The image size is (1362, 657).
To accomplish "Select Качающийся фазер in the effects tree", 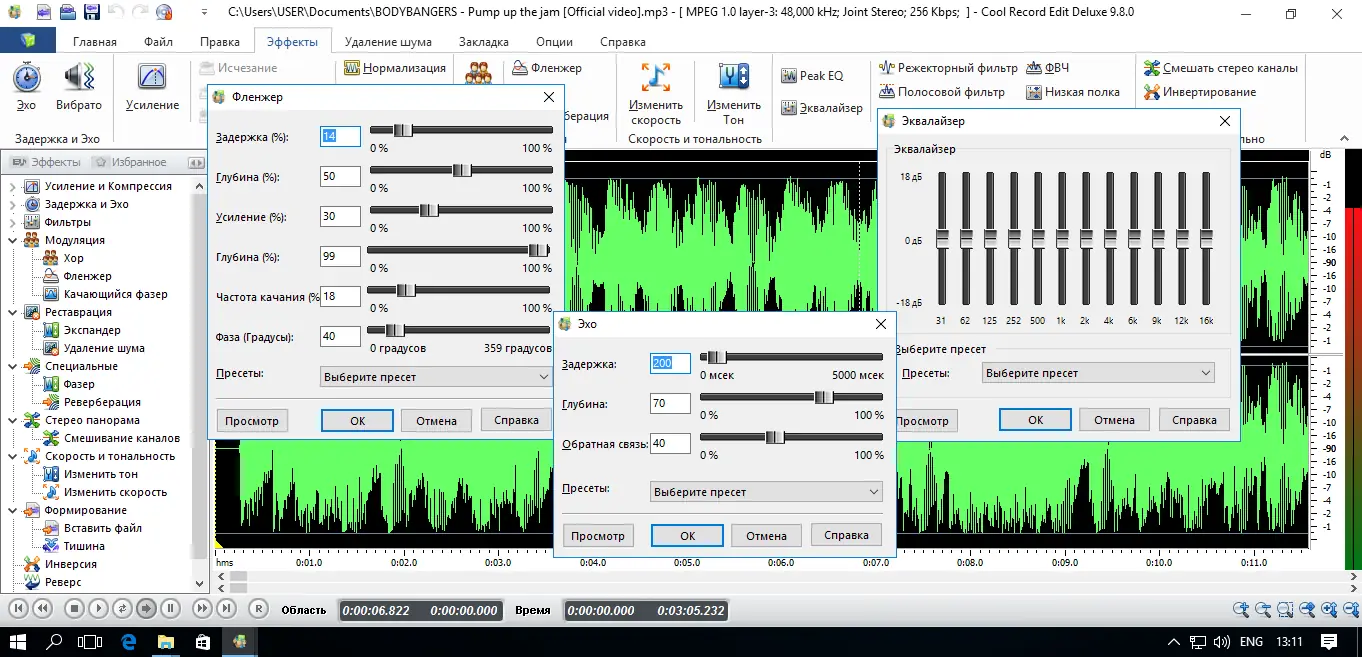I will pyautogui.click(x=116, y=294).
